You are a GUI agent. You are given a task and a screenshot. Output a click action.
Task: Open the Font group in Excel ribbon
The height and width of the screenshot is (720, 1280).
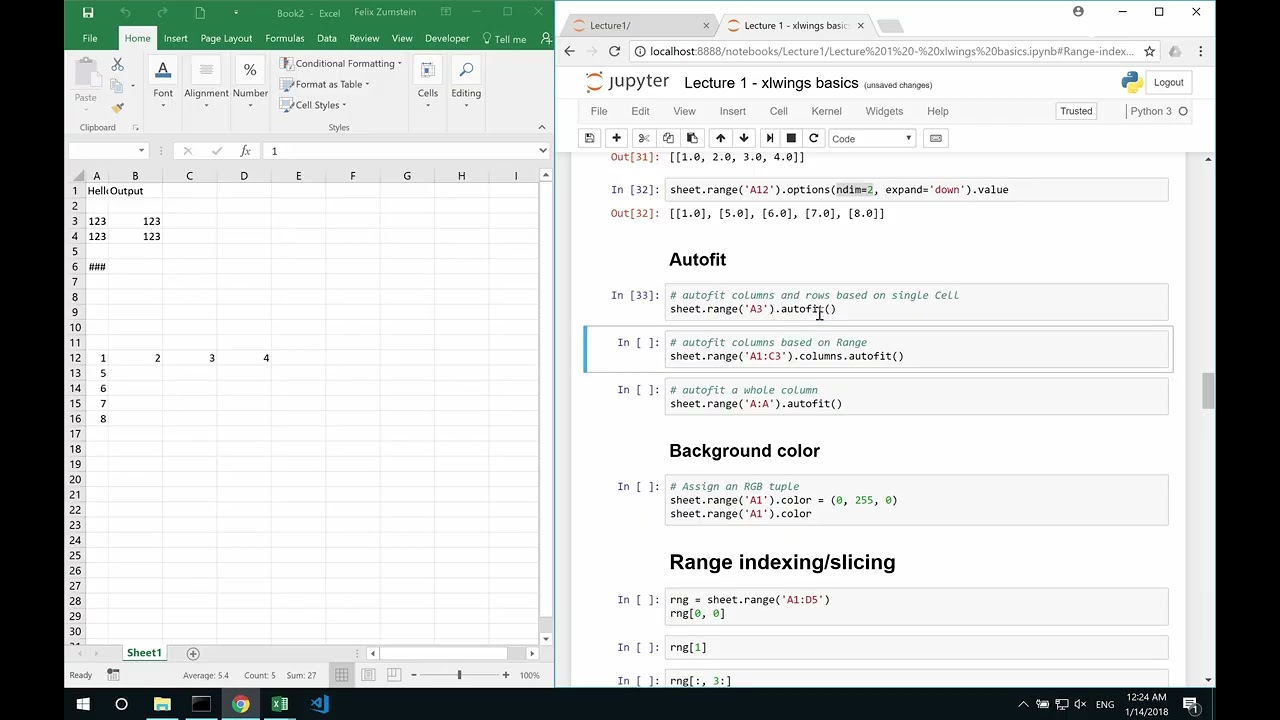click(163, 83)
